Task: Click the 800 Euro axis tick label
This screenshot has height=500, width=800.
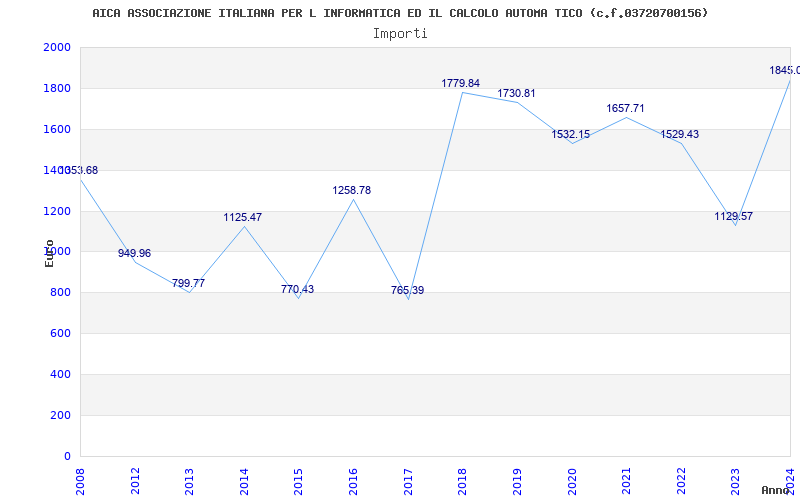Action: point(60,292)
